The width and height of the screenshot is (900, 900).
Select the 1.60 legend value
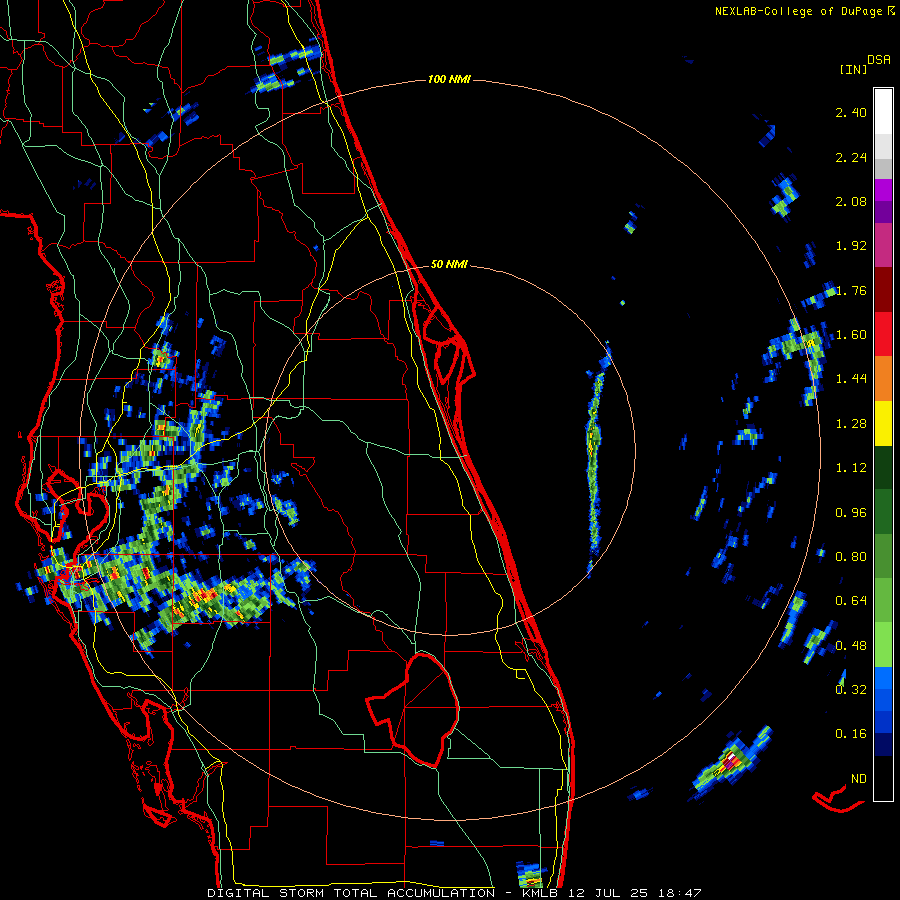[851, 335]
